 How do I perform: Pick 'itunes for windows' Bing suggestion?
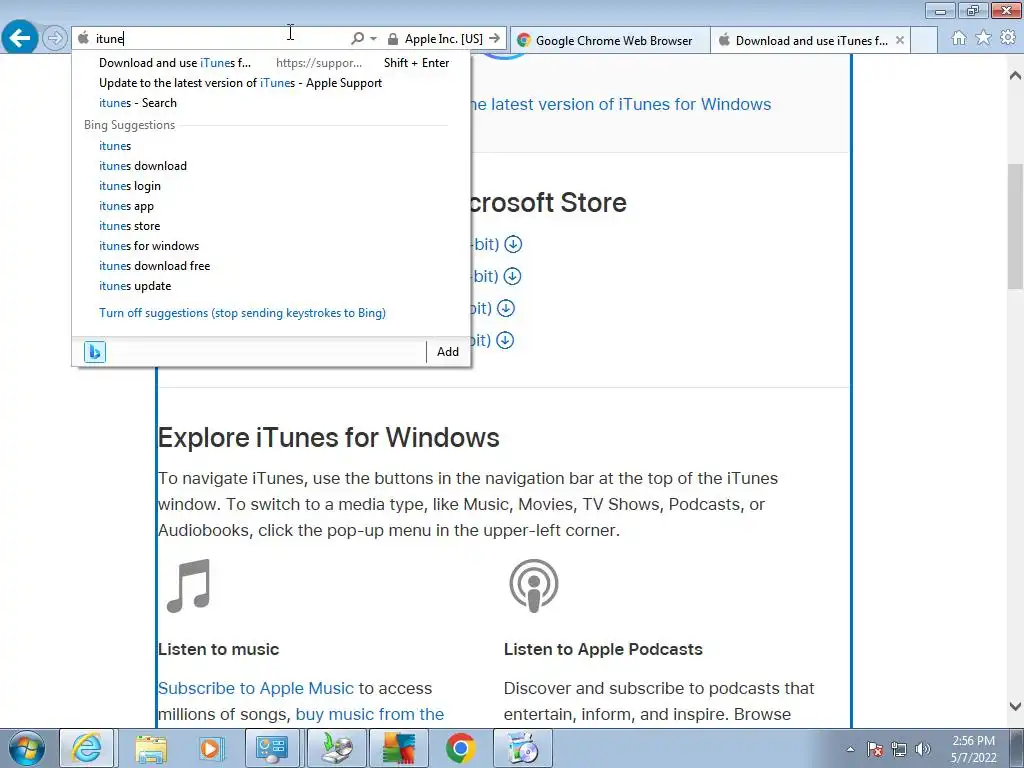270,246
